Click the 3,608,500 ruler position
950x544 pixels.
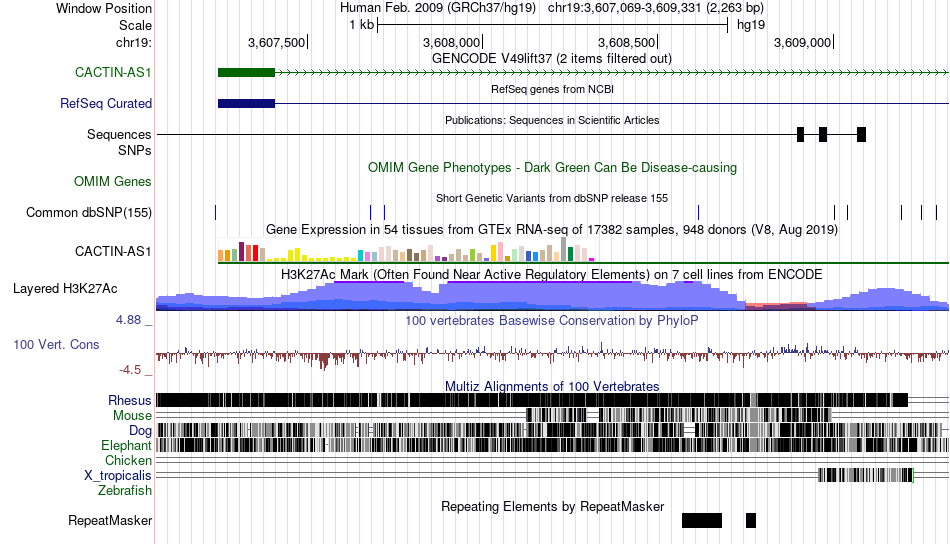click(627, 42)
